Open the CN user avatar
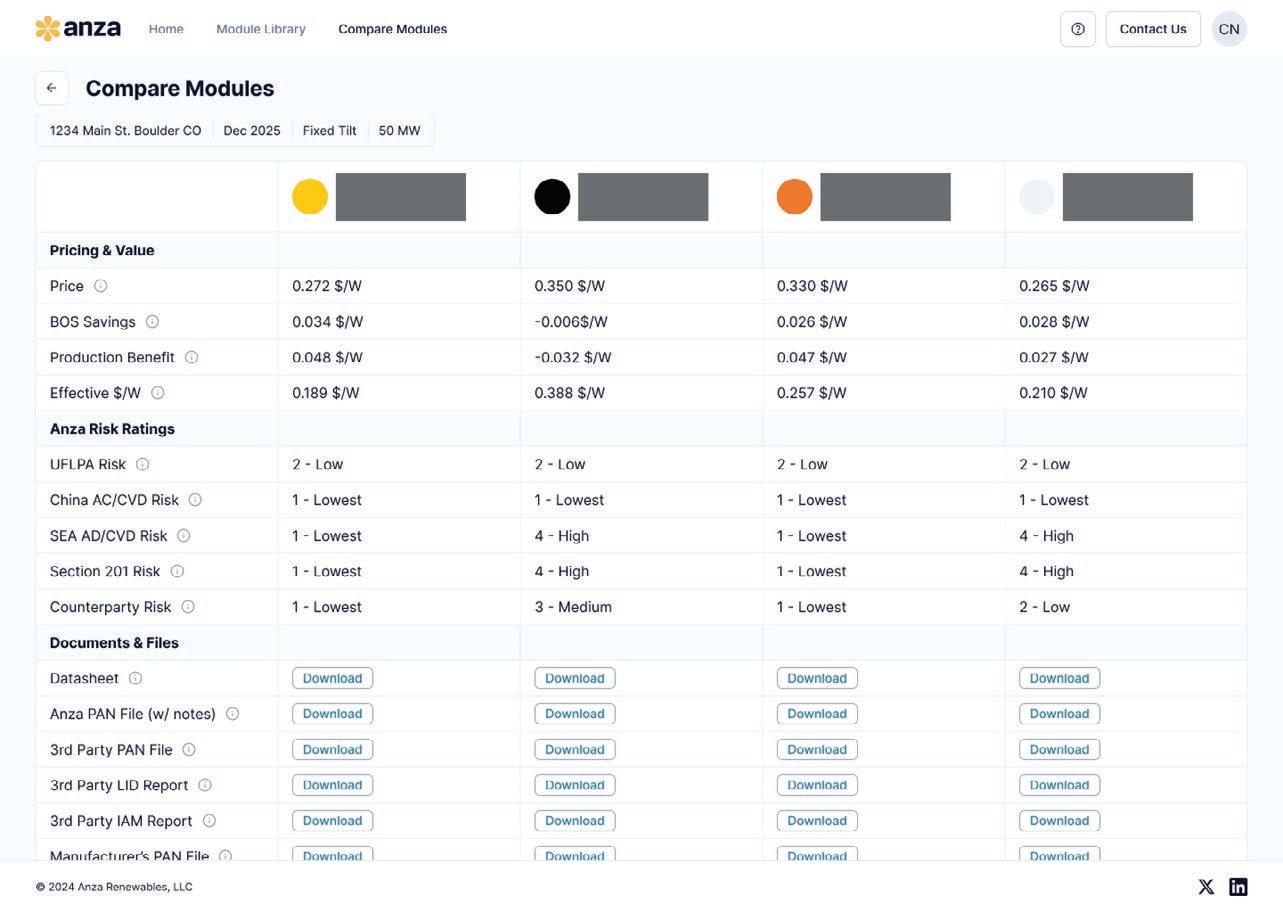Screen dimensions: 1283x913 click(x=1229, y=29)
